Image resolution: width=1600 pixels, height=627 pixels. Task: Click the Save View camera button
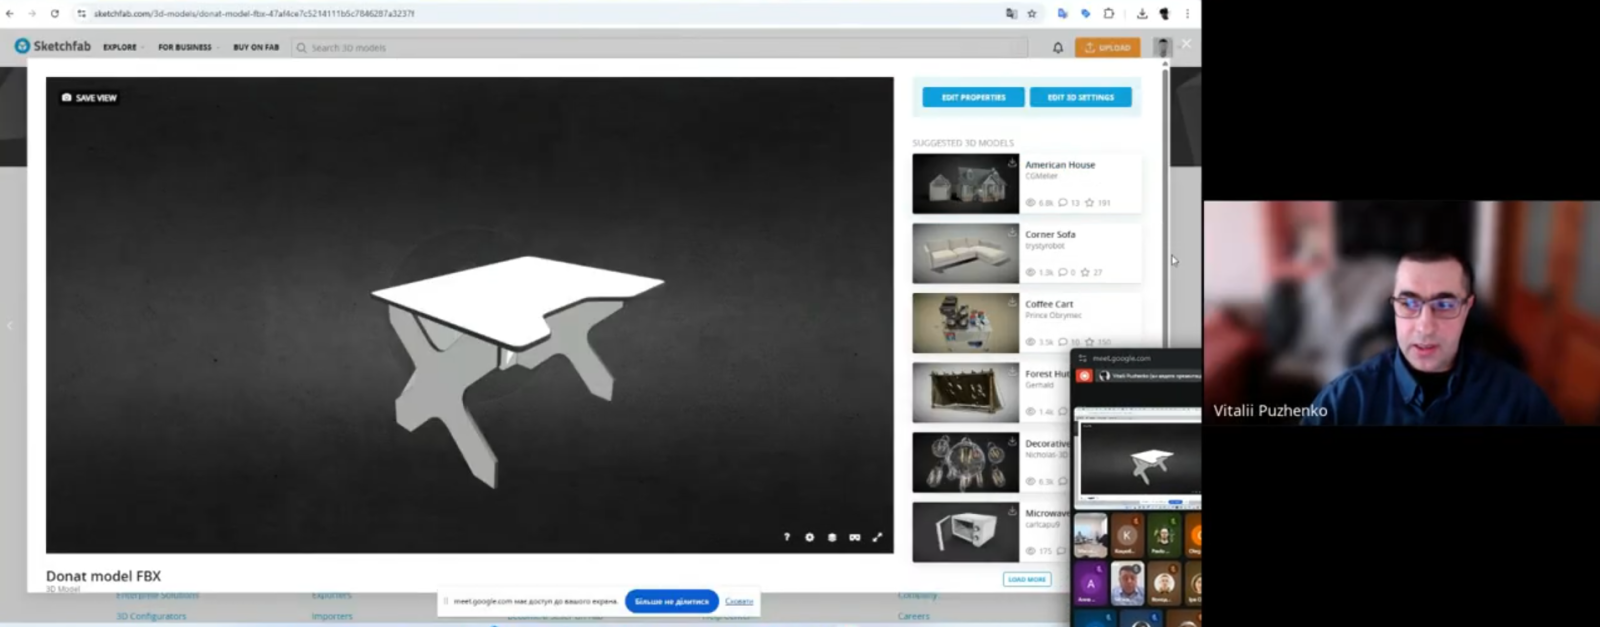point(89,98)
